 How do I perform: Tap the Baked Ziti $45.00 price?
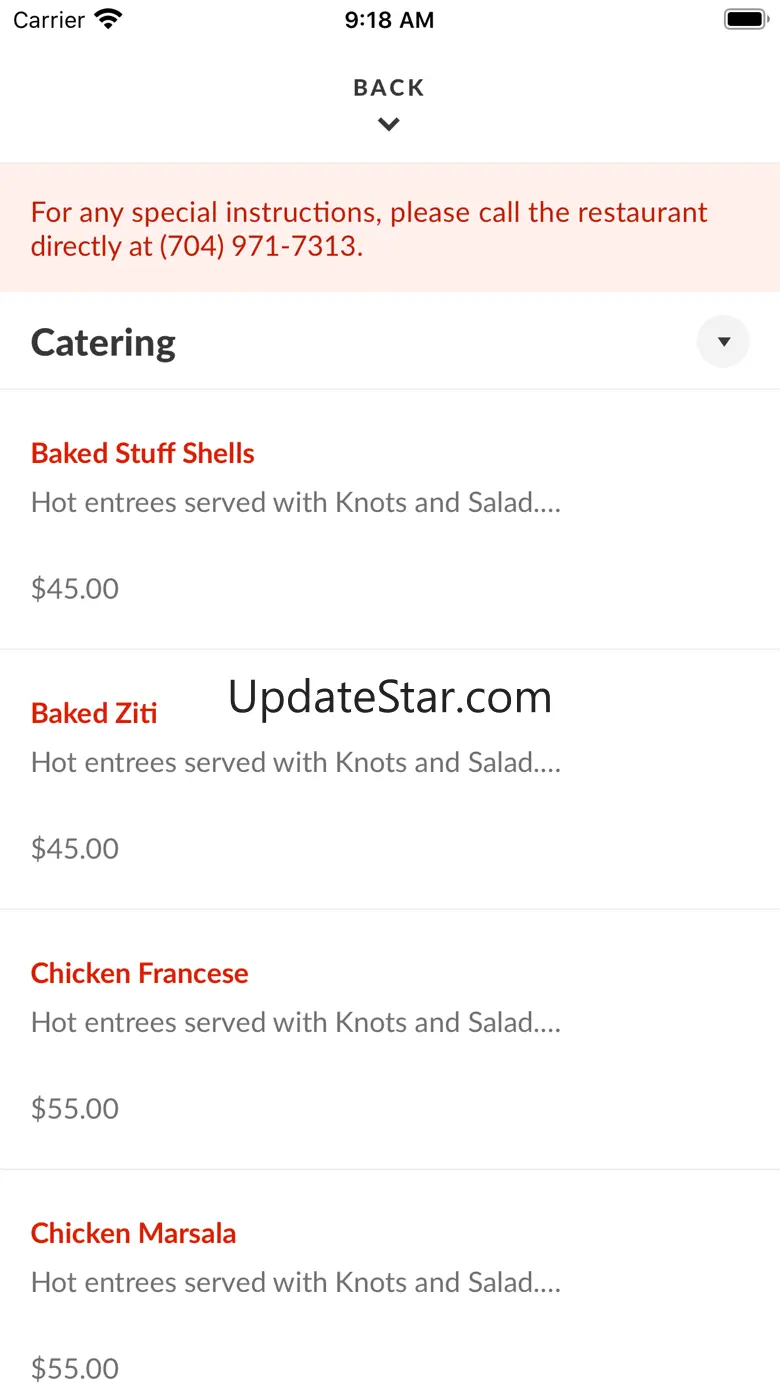(x=75, y=848)
